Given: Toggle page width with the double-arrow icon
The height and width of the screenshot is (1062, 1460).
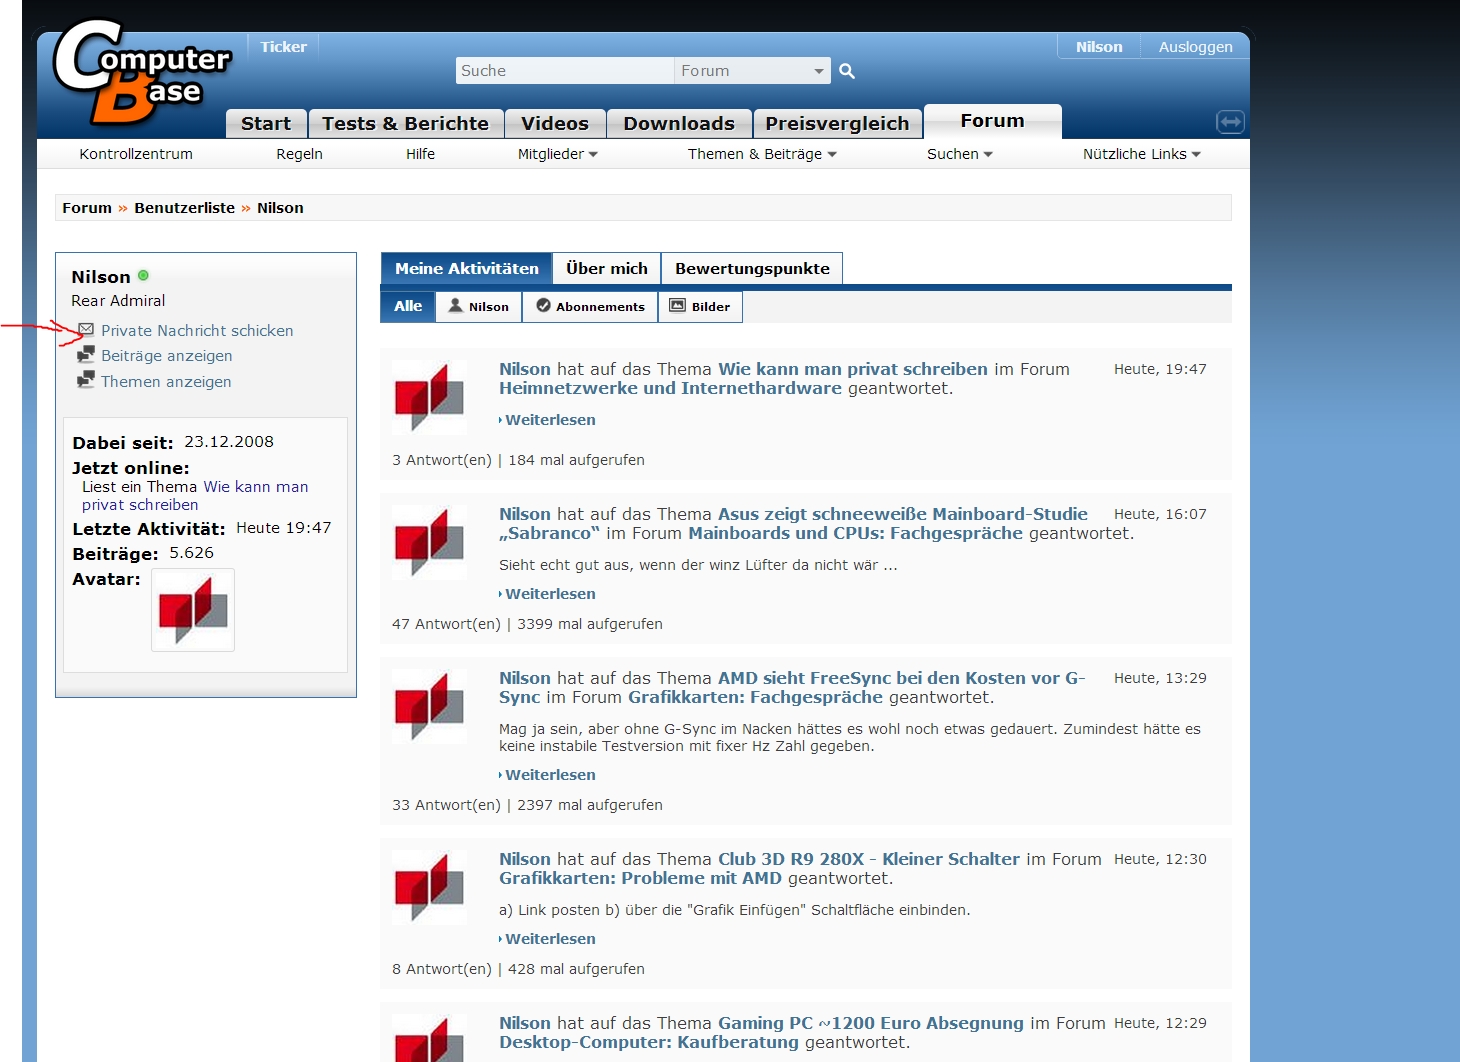Looking at the screenshot, I should pos(1230,122).
